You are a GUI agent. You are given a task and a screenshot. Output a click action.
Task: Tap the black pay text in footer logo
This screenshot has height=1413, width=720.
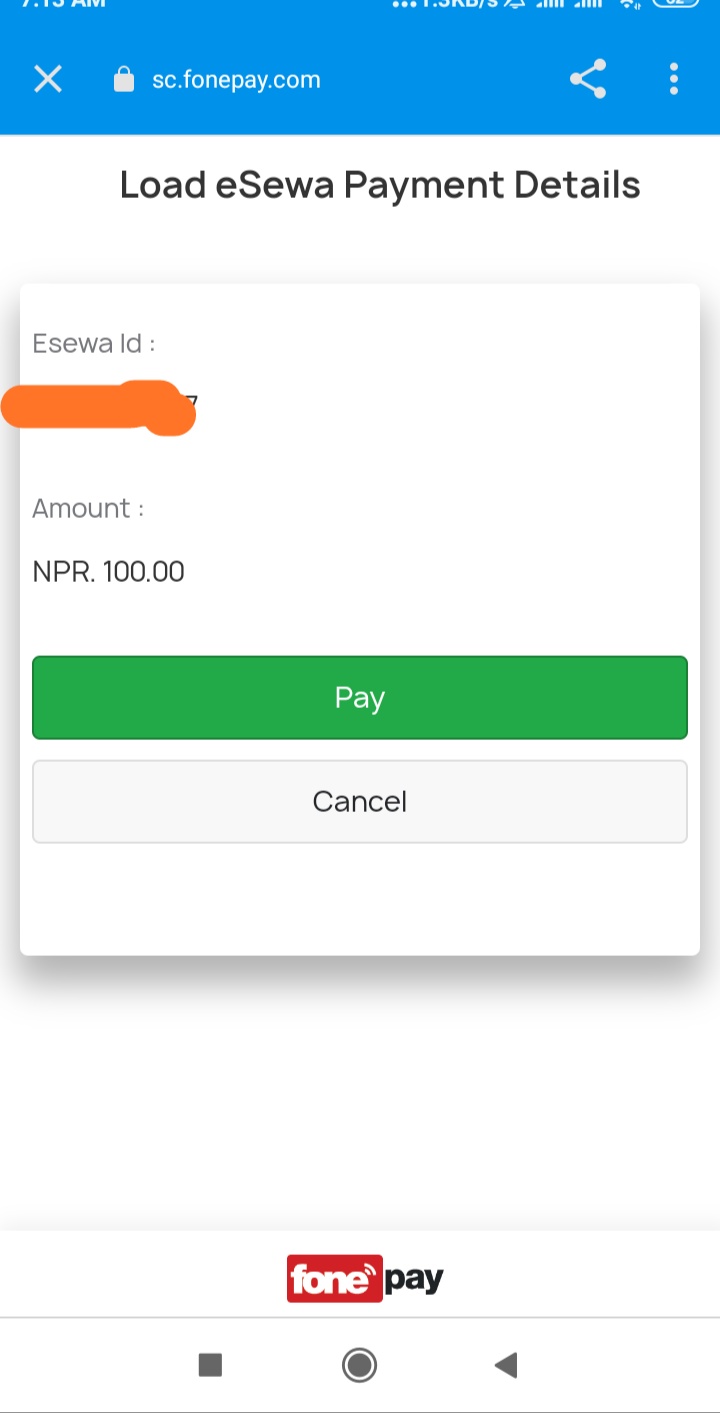pos(414,1279)
